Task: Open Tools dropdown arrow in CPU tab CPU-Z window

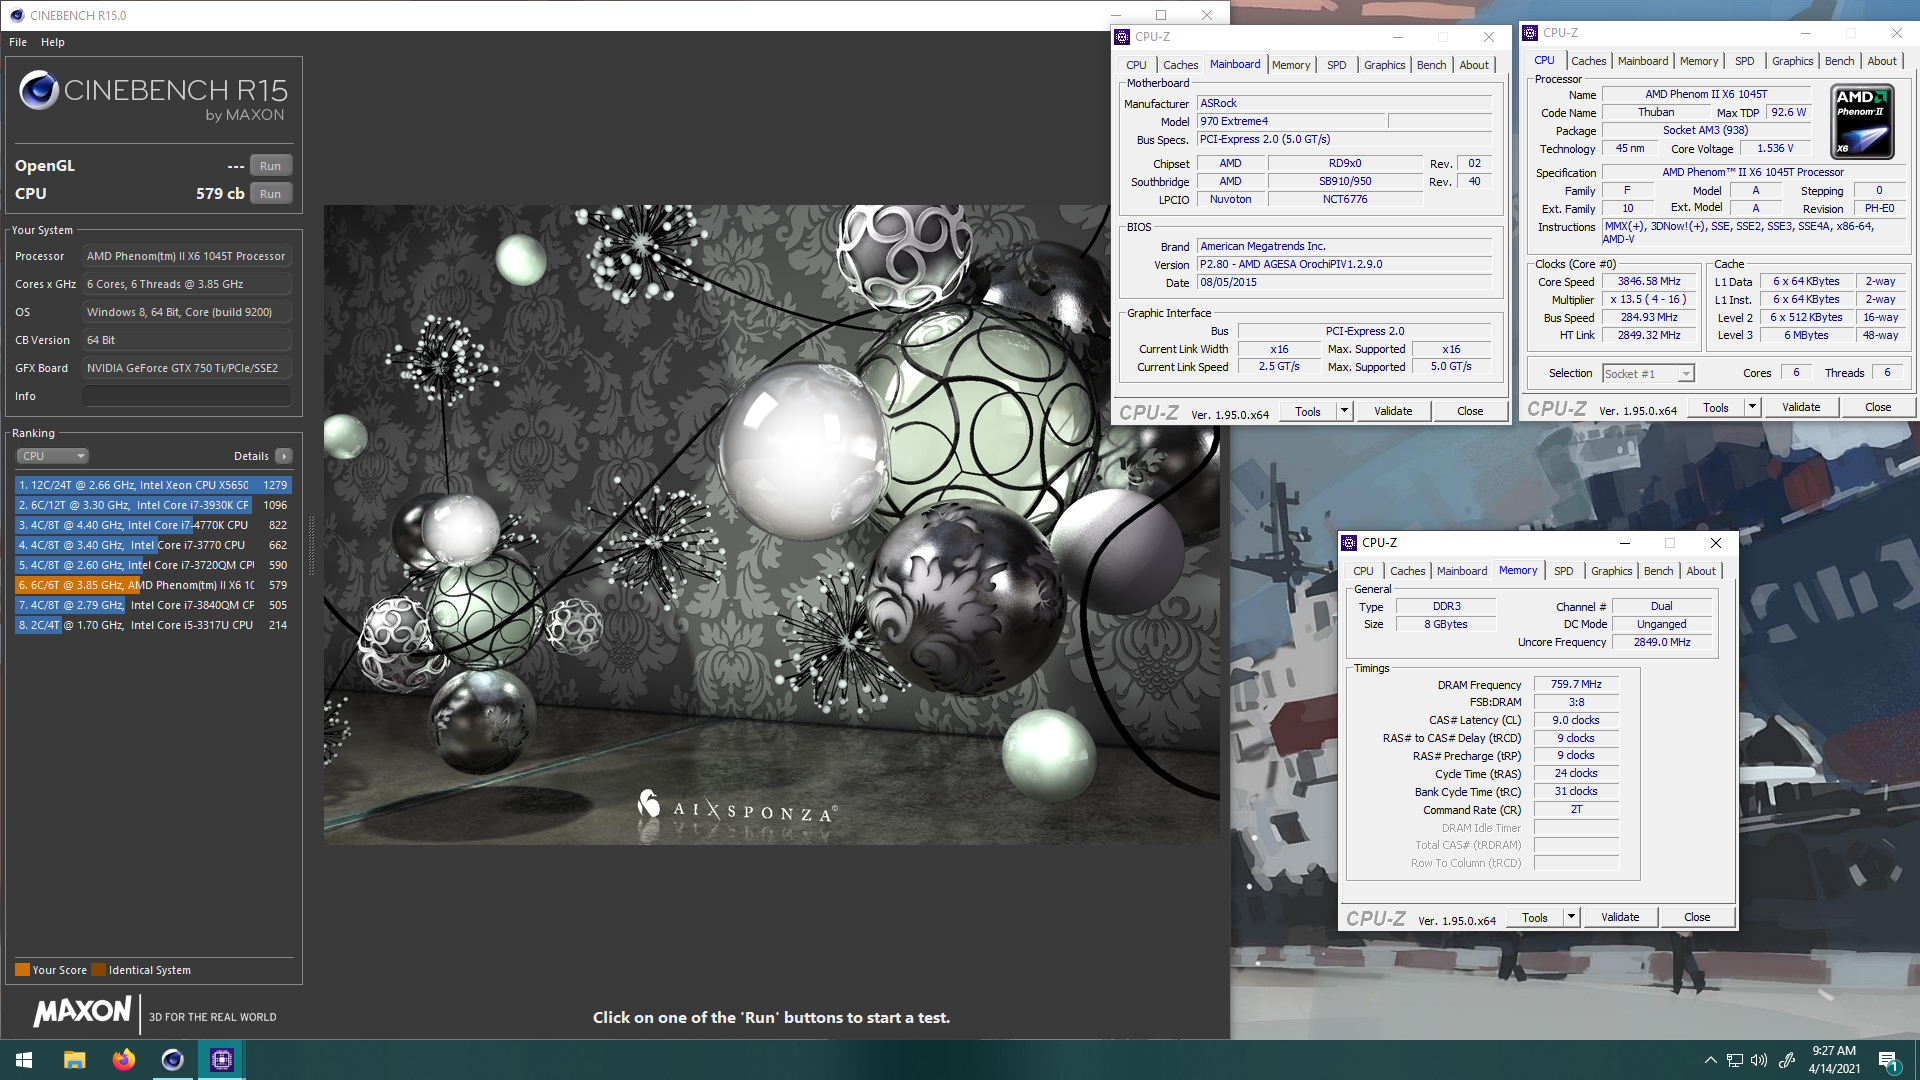Action: (x=1752, y=407)
